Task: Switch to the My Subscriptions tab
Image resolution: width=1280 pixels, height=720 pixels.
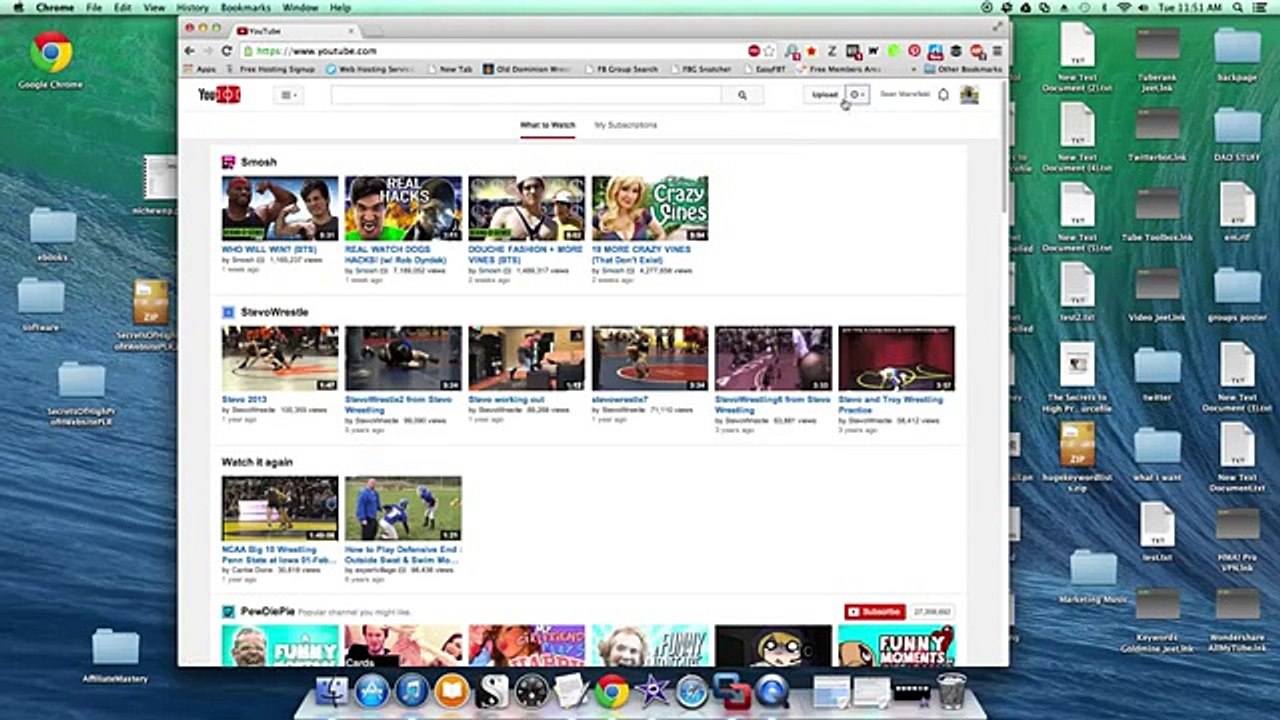Action: point(626,125)
